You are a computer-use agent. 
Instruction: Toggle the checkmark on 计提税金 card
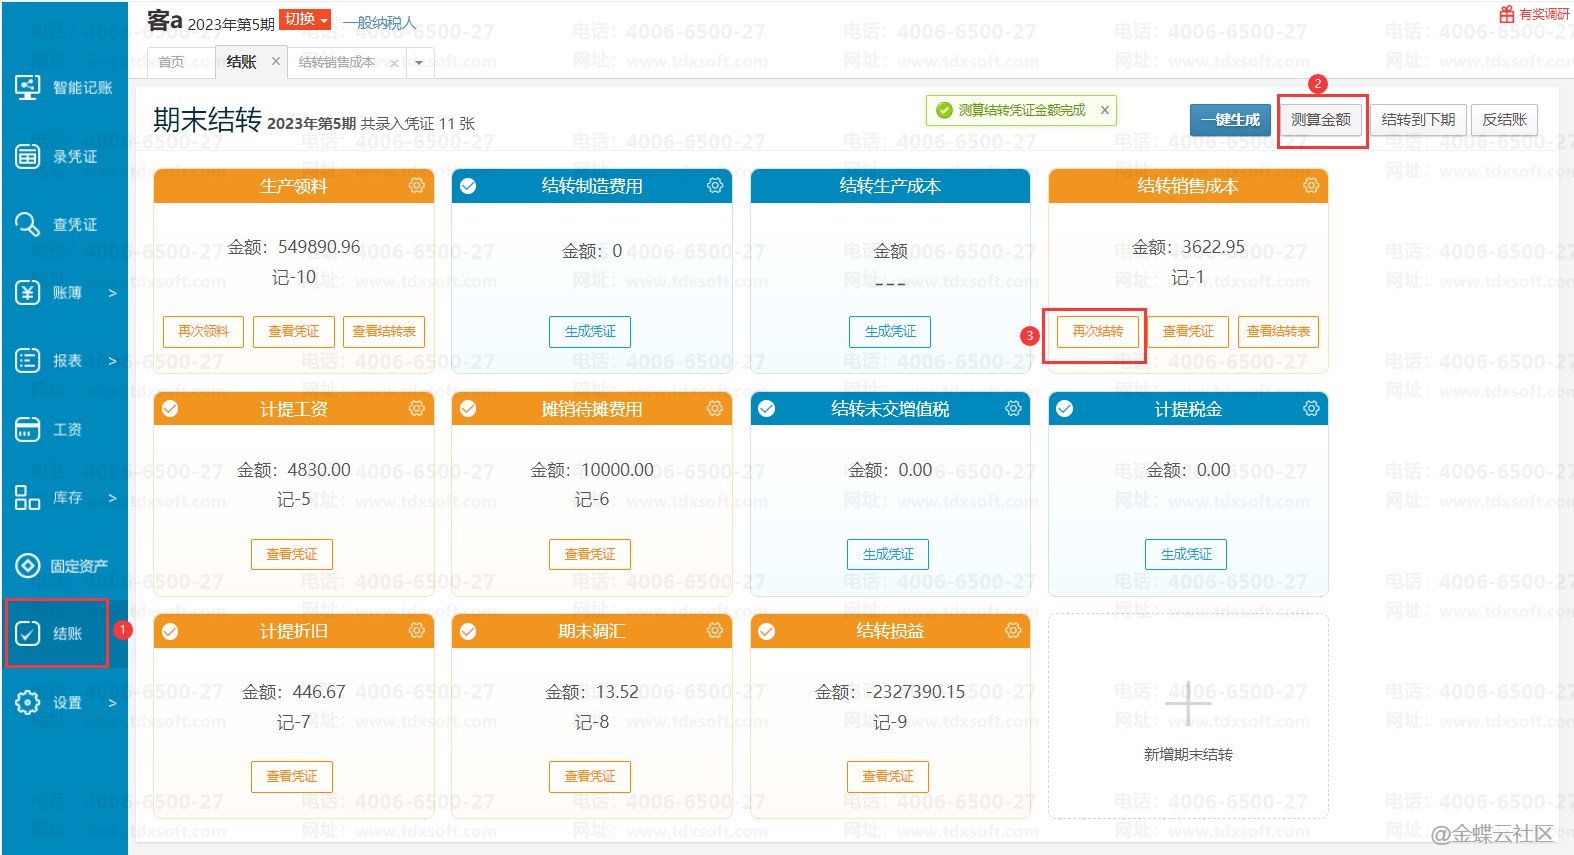point(1065,409)
